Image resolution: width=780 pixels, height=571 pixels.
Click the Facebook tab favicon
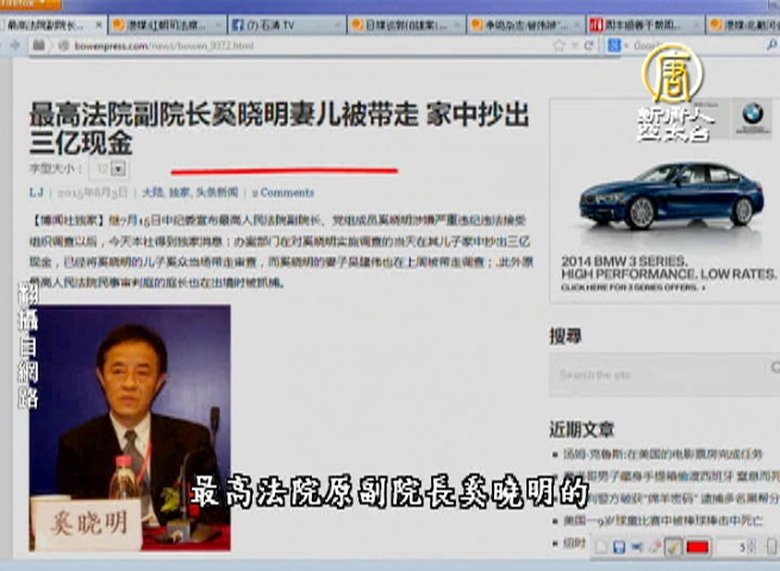coord(238,24)
